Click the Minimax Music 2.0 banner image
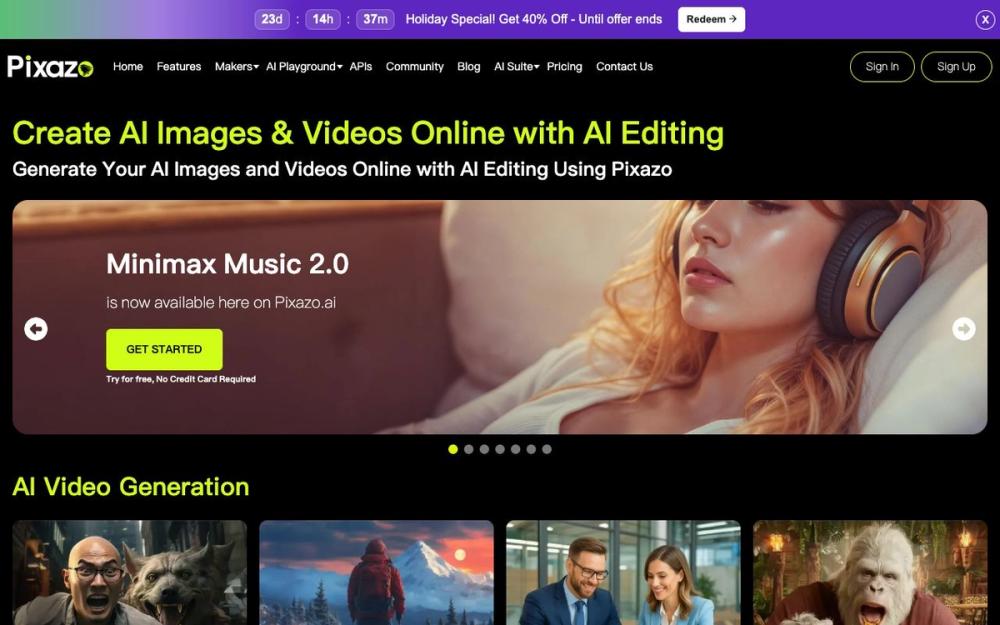Screen dimensions: 1000x625 coord(500,317)
